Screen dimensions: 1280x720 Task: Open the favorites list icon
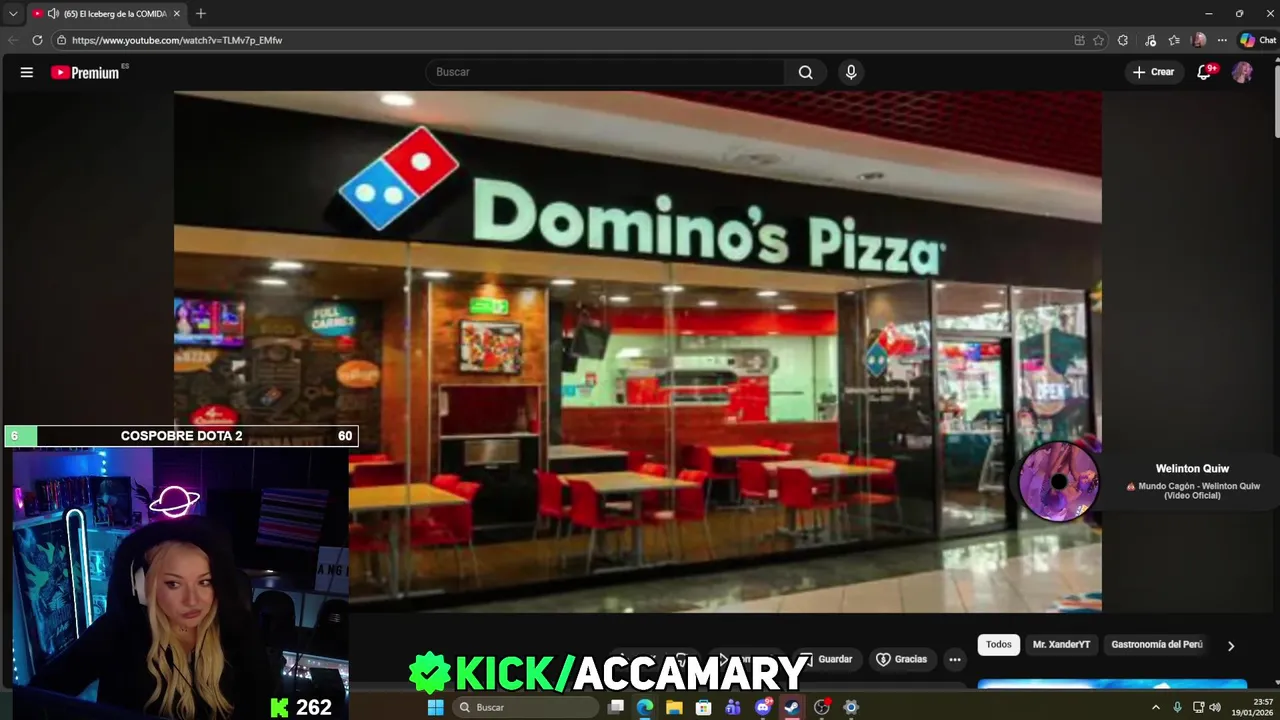point(1174,40)
